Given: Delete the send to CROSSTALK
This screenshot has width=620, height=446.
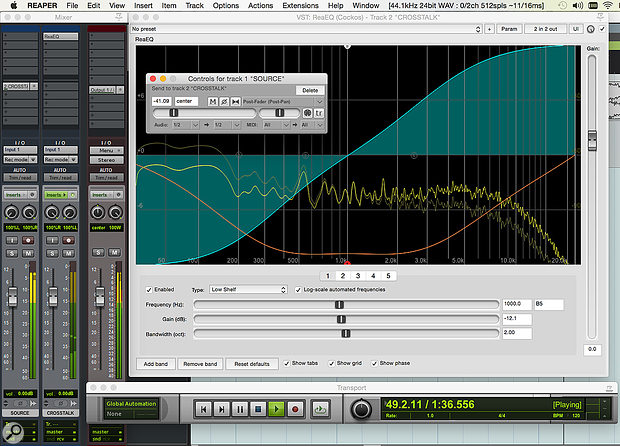Looking at the screenshot, I should click(x=310, y=91).
